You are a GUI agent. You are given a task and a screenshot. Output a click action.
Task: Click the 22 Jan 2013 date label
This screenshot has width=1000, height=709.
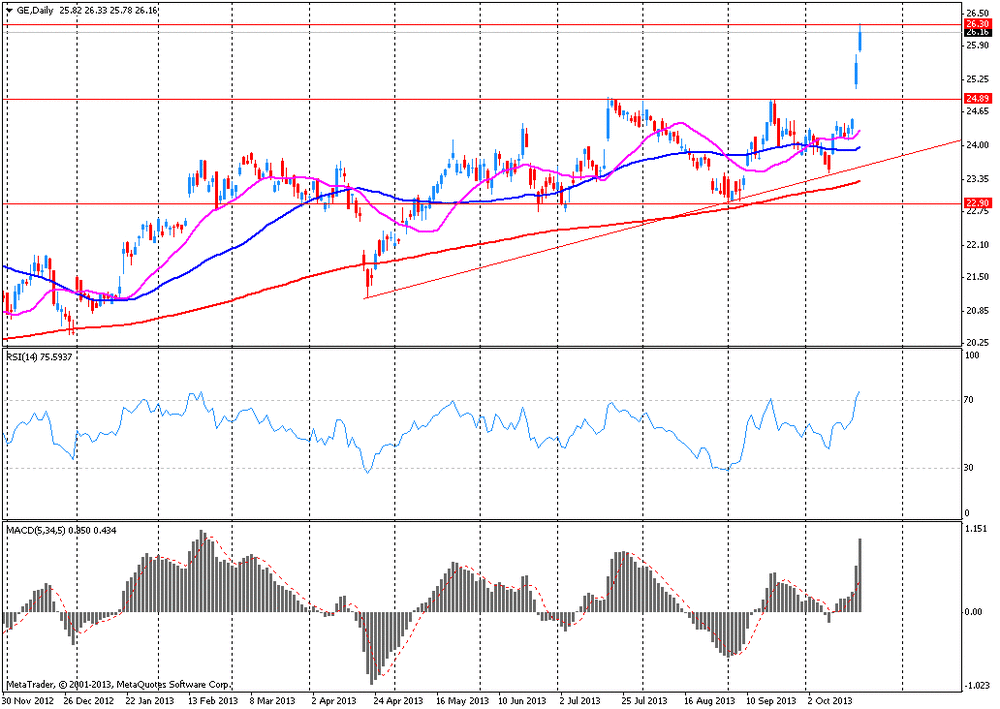149,701
